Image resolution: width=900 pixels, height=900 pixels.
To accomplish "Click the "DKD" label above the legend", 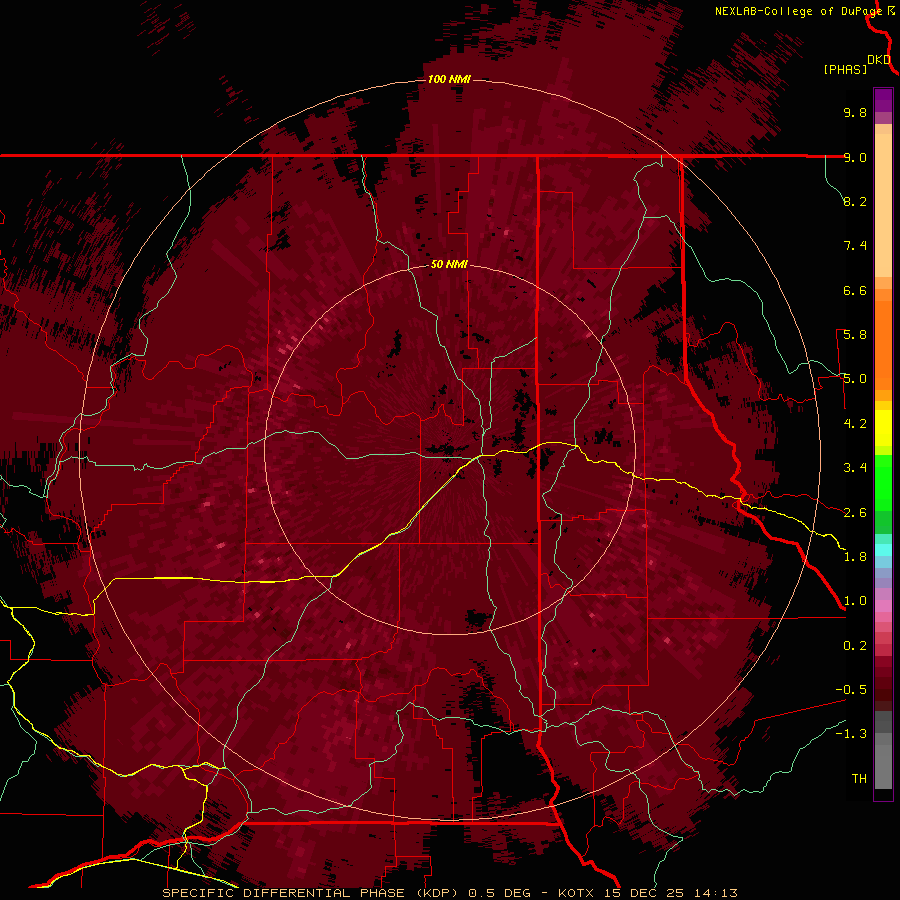I will [879, 59].
